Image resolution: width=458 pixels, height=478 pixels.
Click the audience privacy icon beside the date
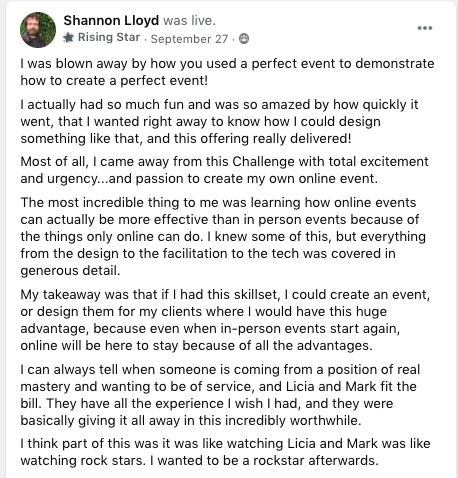point(244,39)
